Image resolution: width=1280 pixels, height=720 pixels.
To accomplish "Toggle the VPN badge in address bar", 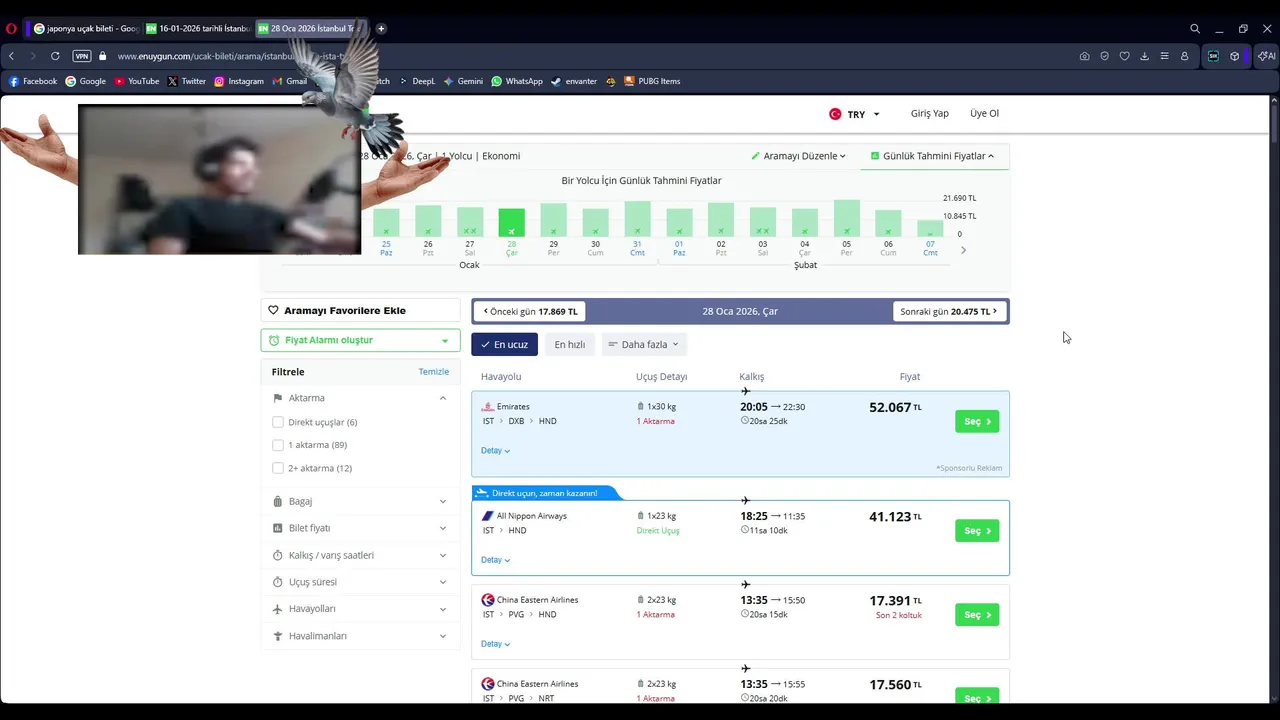I will [82, 56].
